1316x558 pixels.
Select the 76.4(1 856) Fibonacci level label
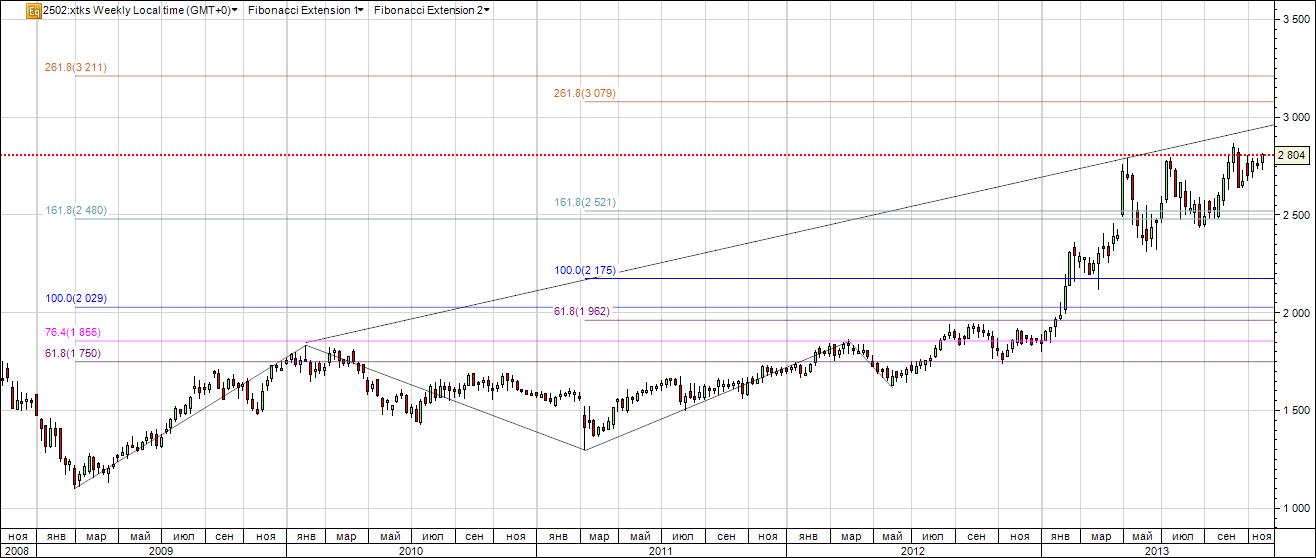pyautogui.click(x=72, y=332)
